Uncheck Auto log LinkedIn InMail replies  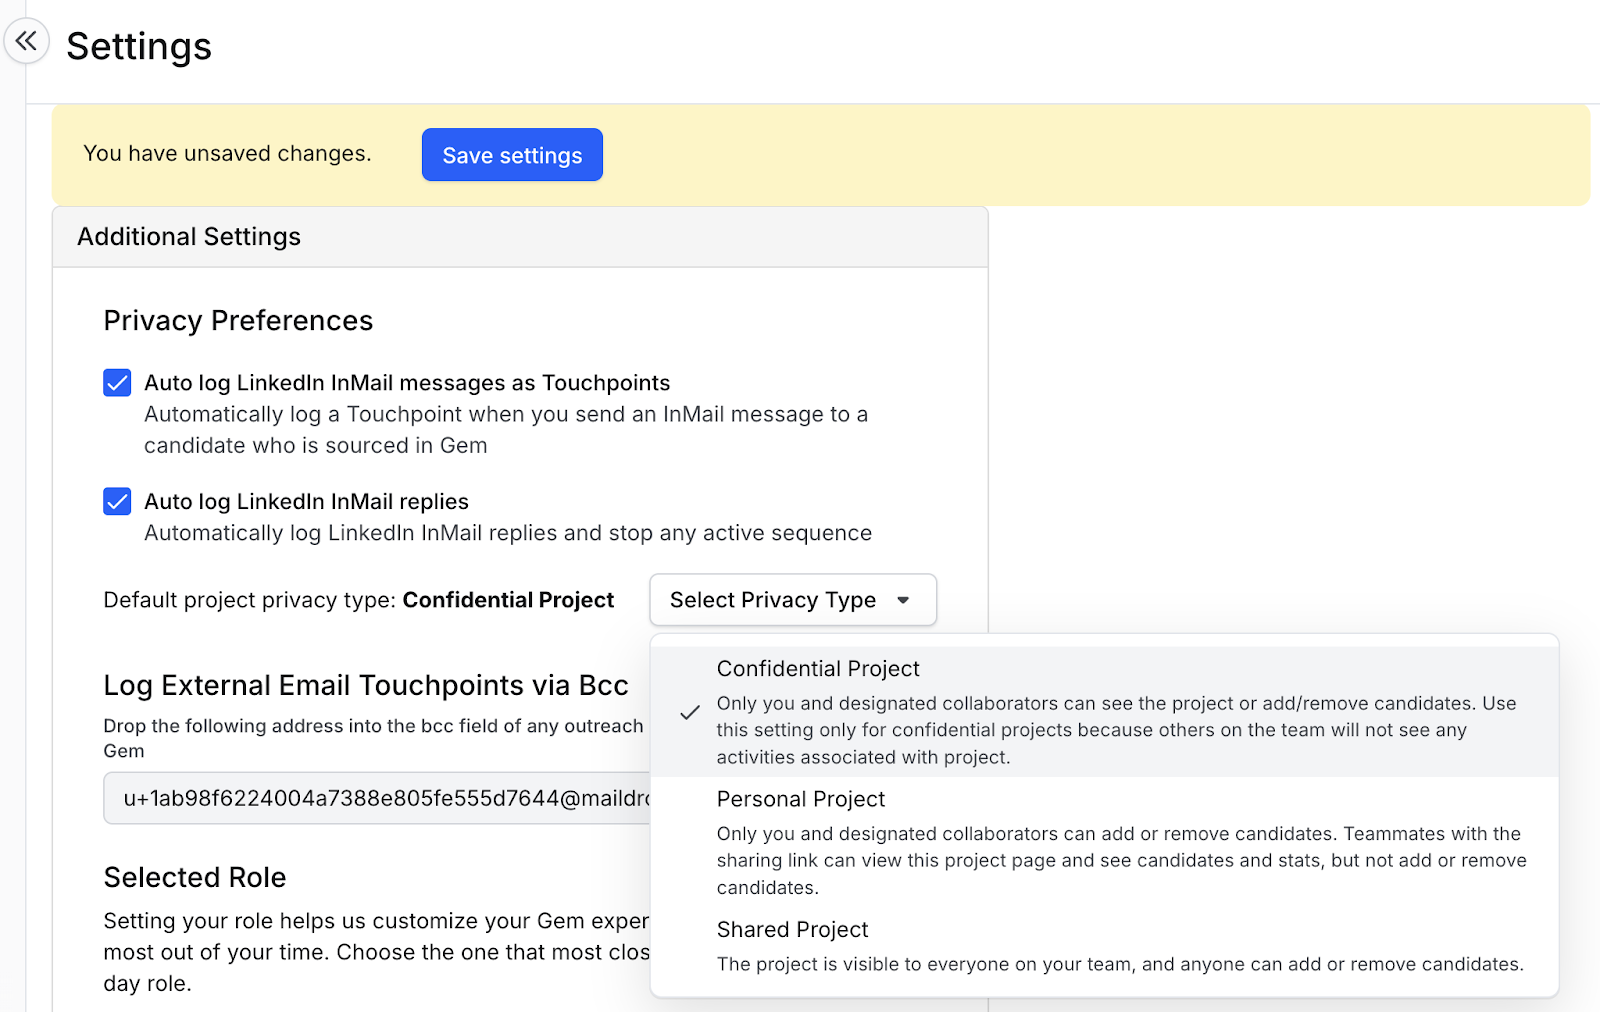pos(117,501)
